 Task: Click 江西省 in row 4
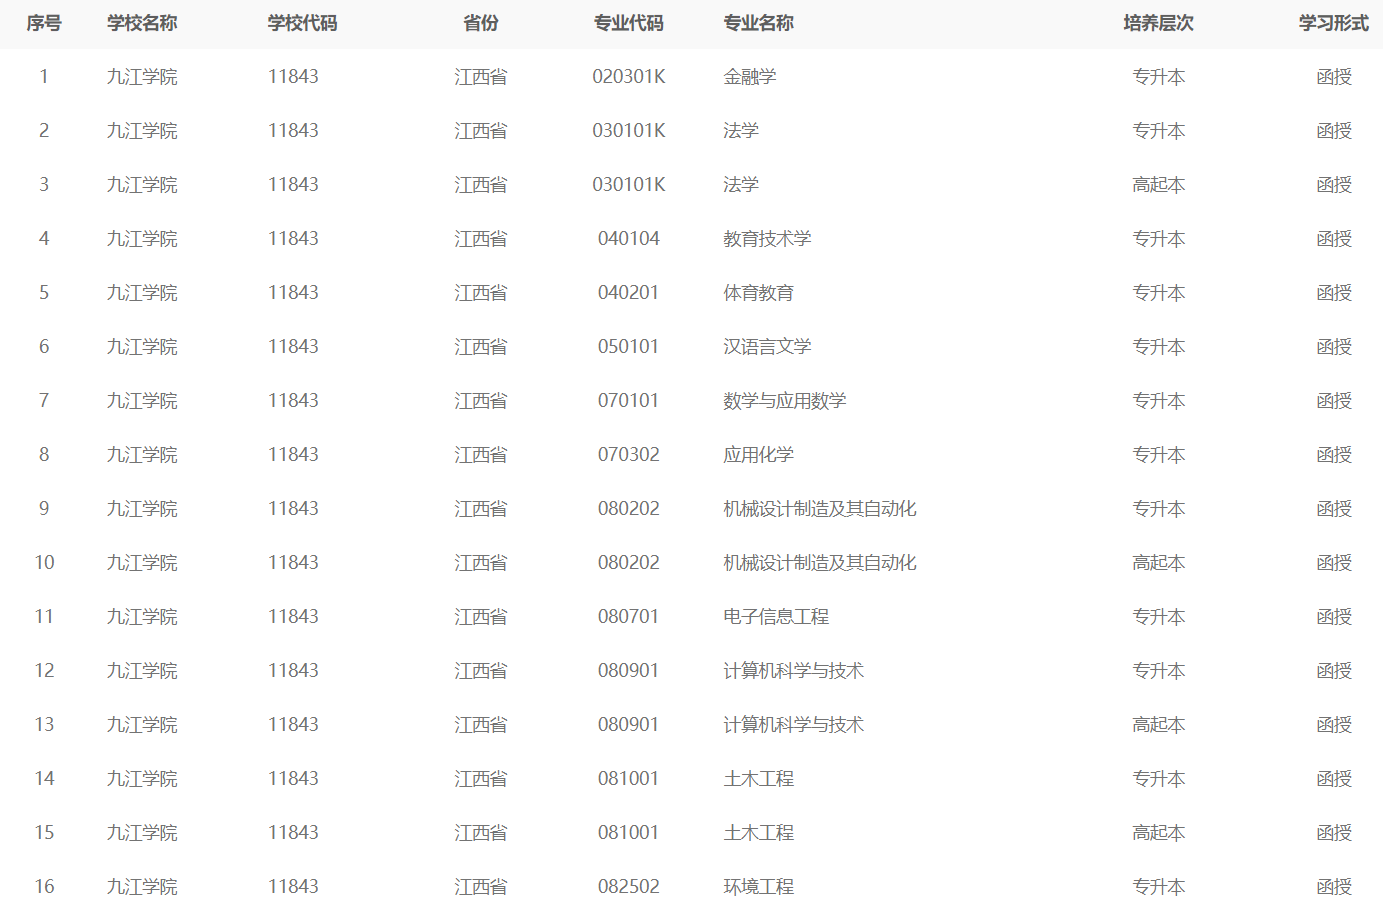click(481, 239)
